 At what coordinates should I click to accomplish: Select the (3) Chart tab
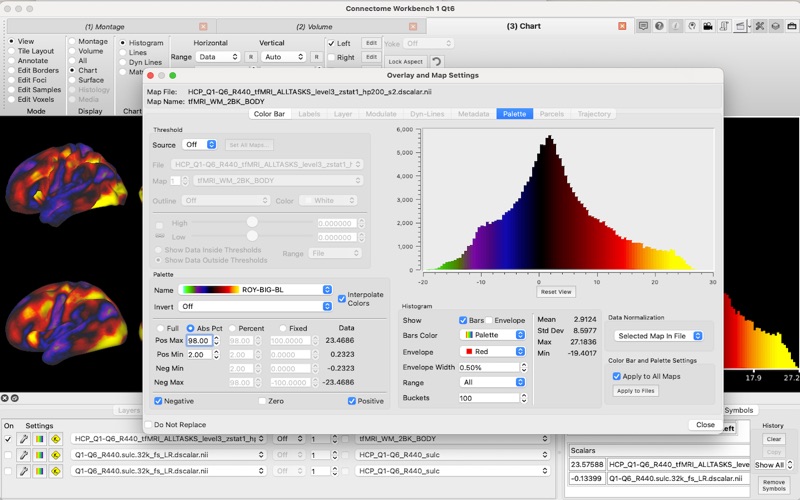click(x=524, y=26)
